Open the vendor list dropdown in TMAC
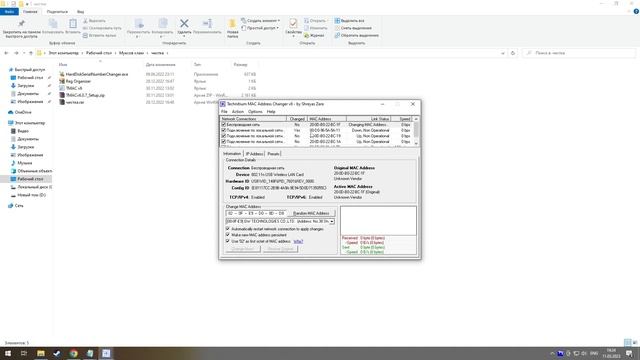The width and height of the screenshot is (640, 360). coord(332,221)
